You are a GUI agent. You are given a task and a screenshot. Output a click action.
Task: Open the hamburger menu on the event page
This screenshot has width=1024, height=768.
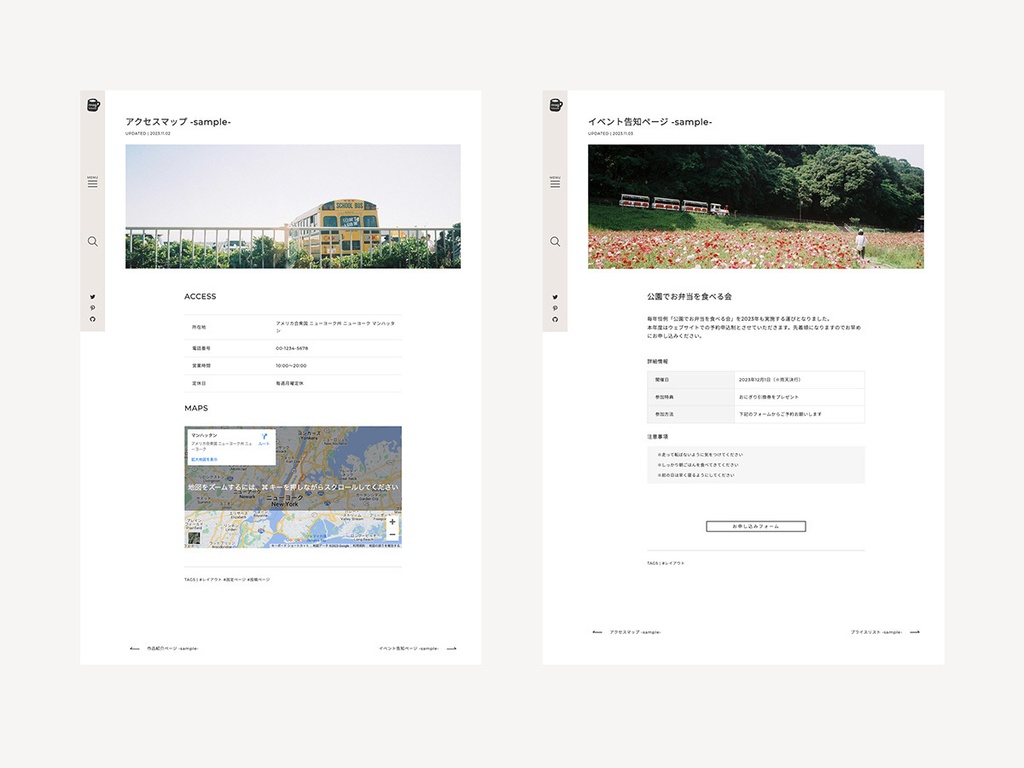556,184
